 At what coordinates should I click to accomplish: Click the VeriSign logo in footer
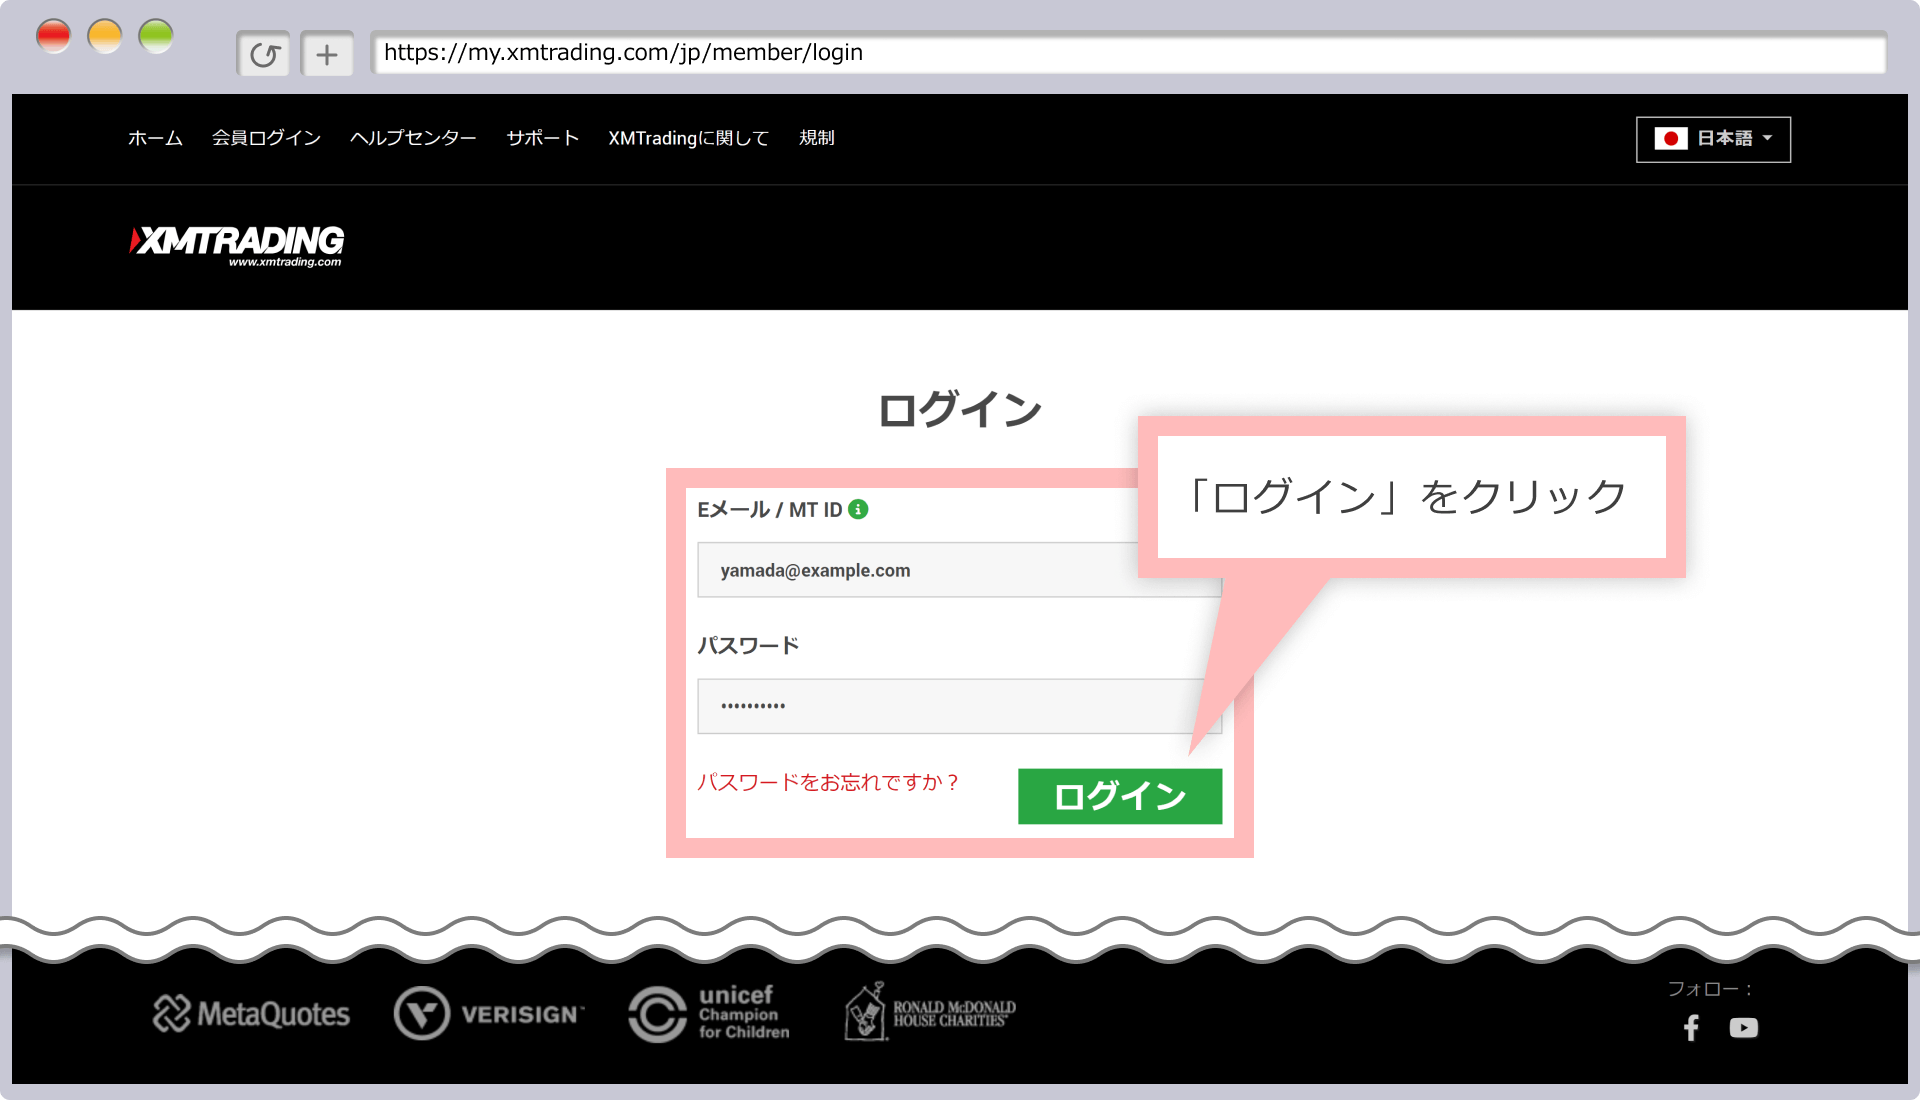pos(489,1014)
